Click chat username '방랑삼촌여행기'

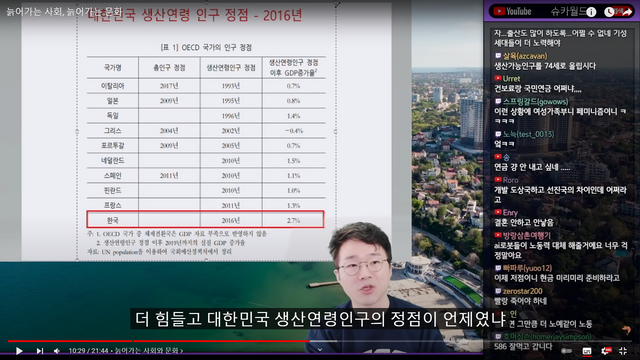click(527, 236)
